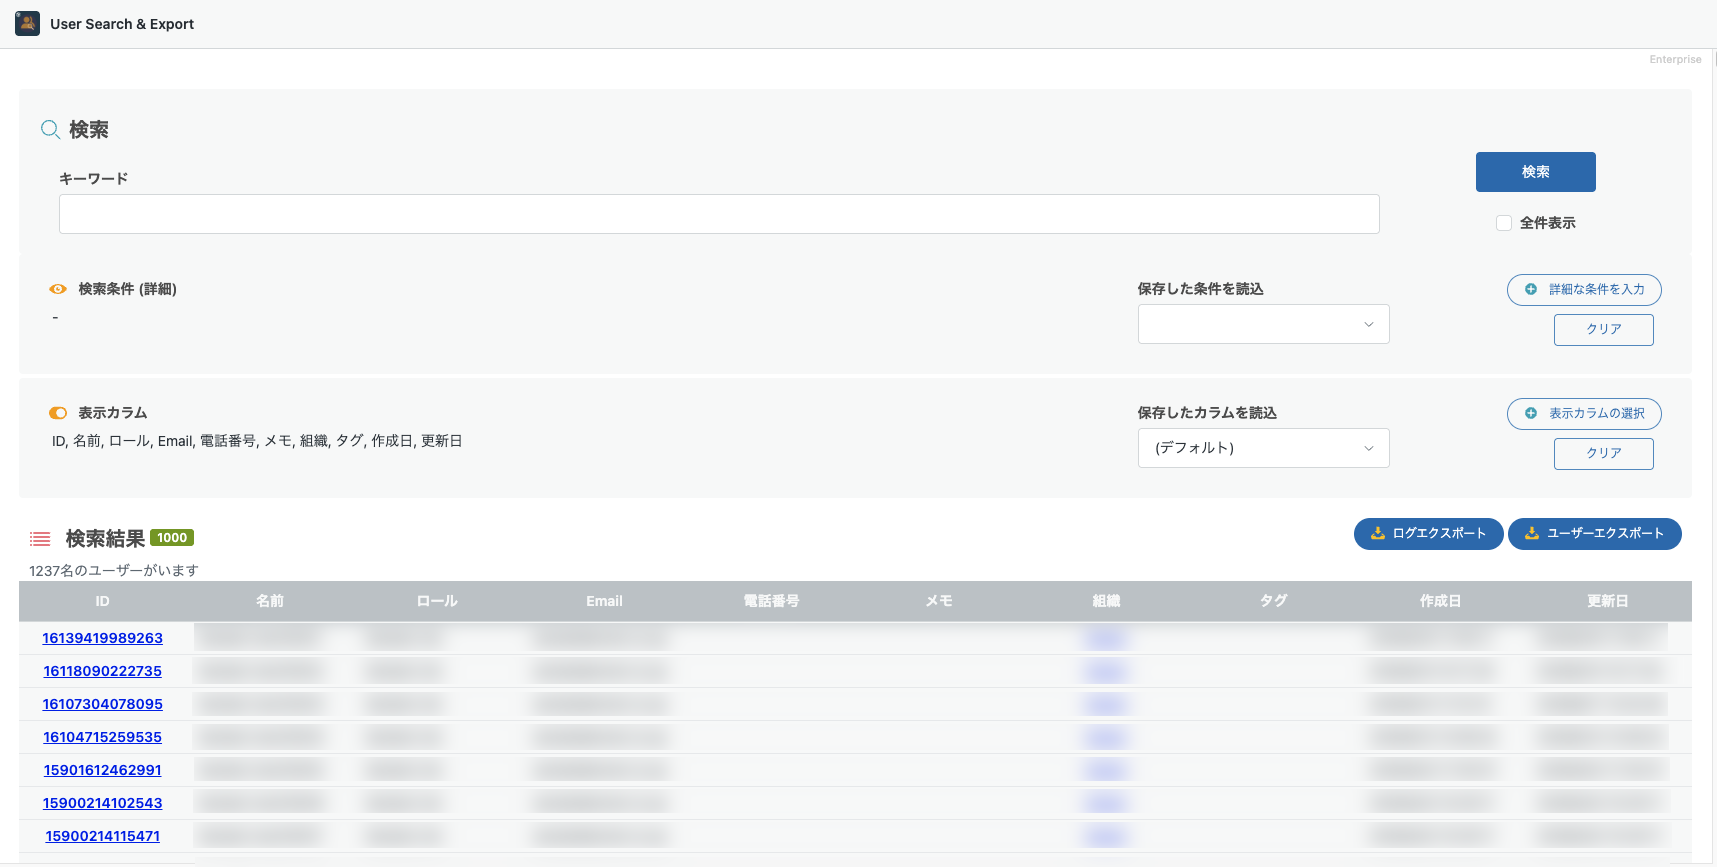Switch off the 表示カラム toggle
1717x867 pixels.
pyautogui.click(x=58, y=413)
